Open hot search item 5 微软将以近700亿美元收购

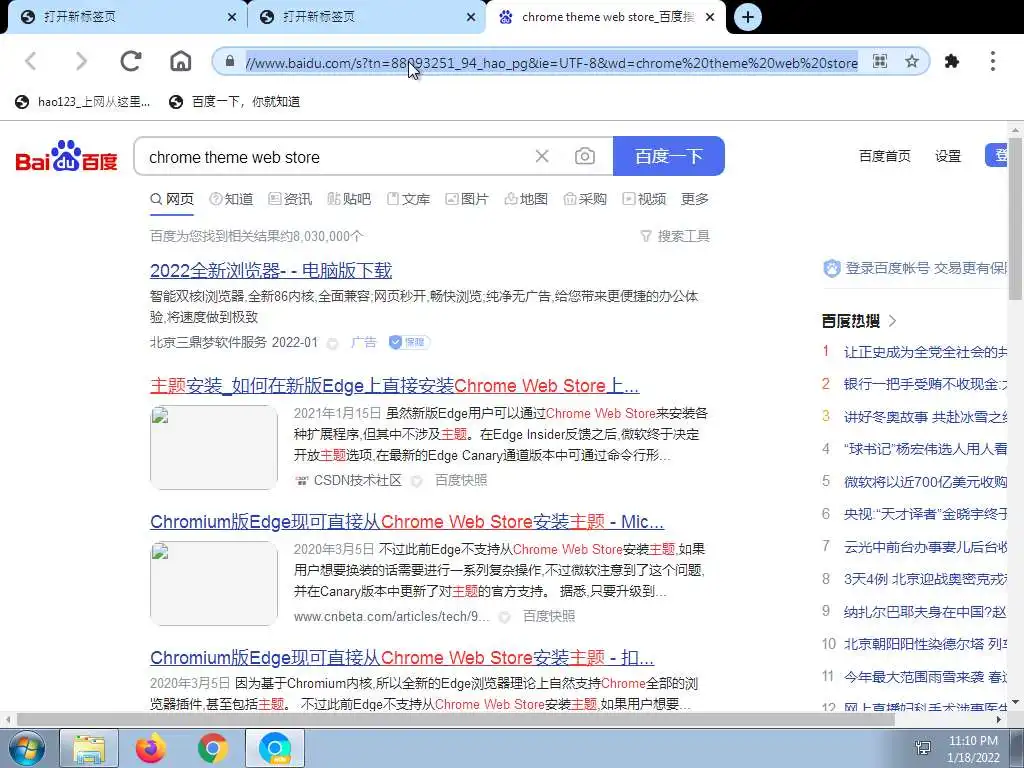[x=925, y=482]
